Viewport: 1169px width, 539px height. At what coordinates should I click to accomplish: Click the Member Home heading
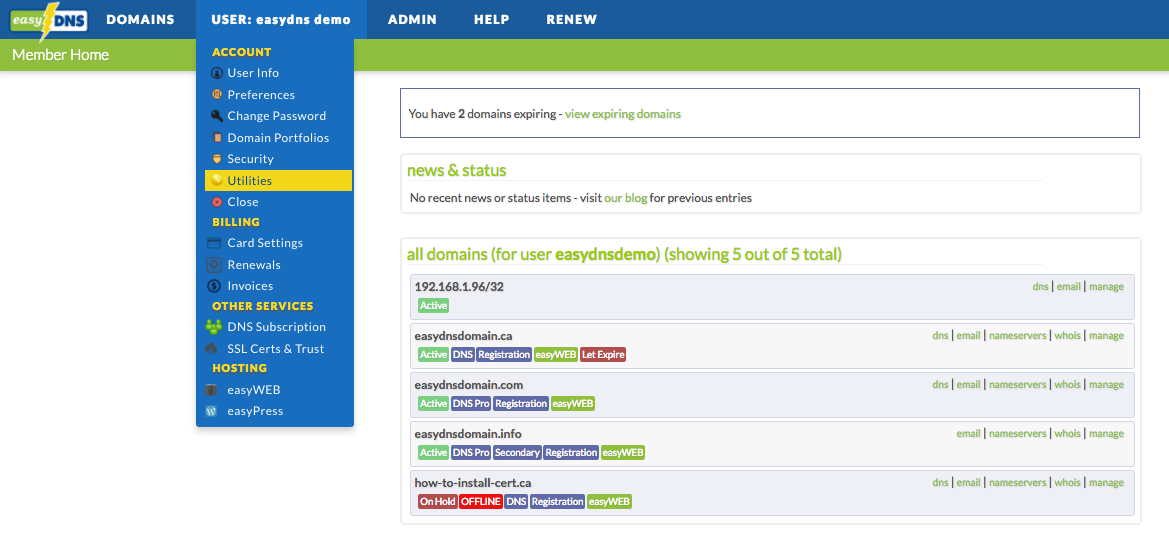pos(60,54)
